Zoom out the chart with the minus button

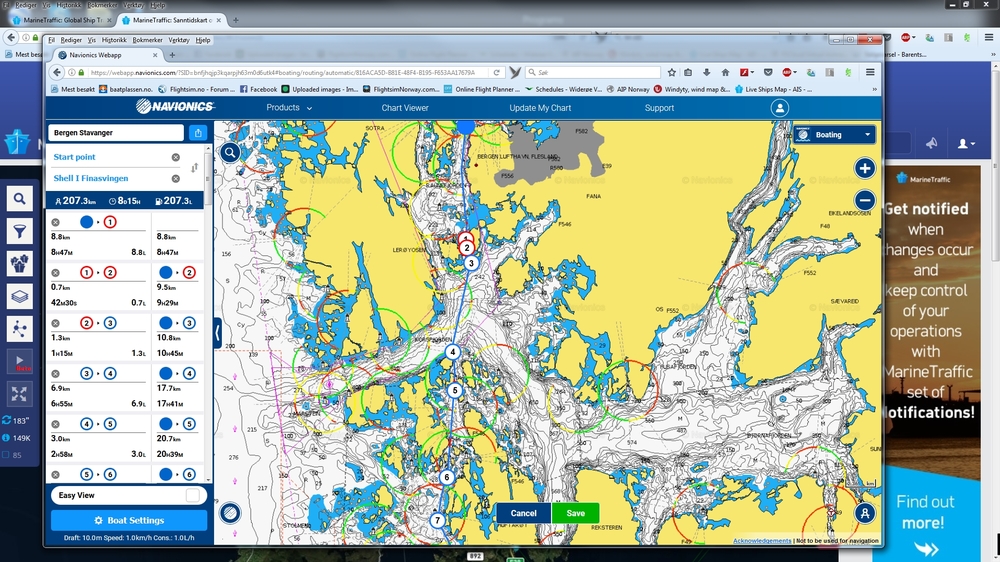point(865,200)
